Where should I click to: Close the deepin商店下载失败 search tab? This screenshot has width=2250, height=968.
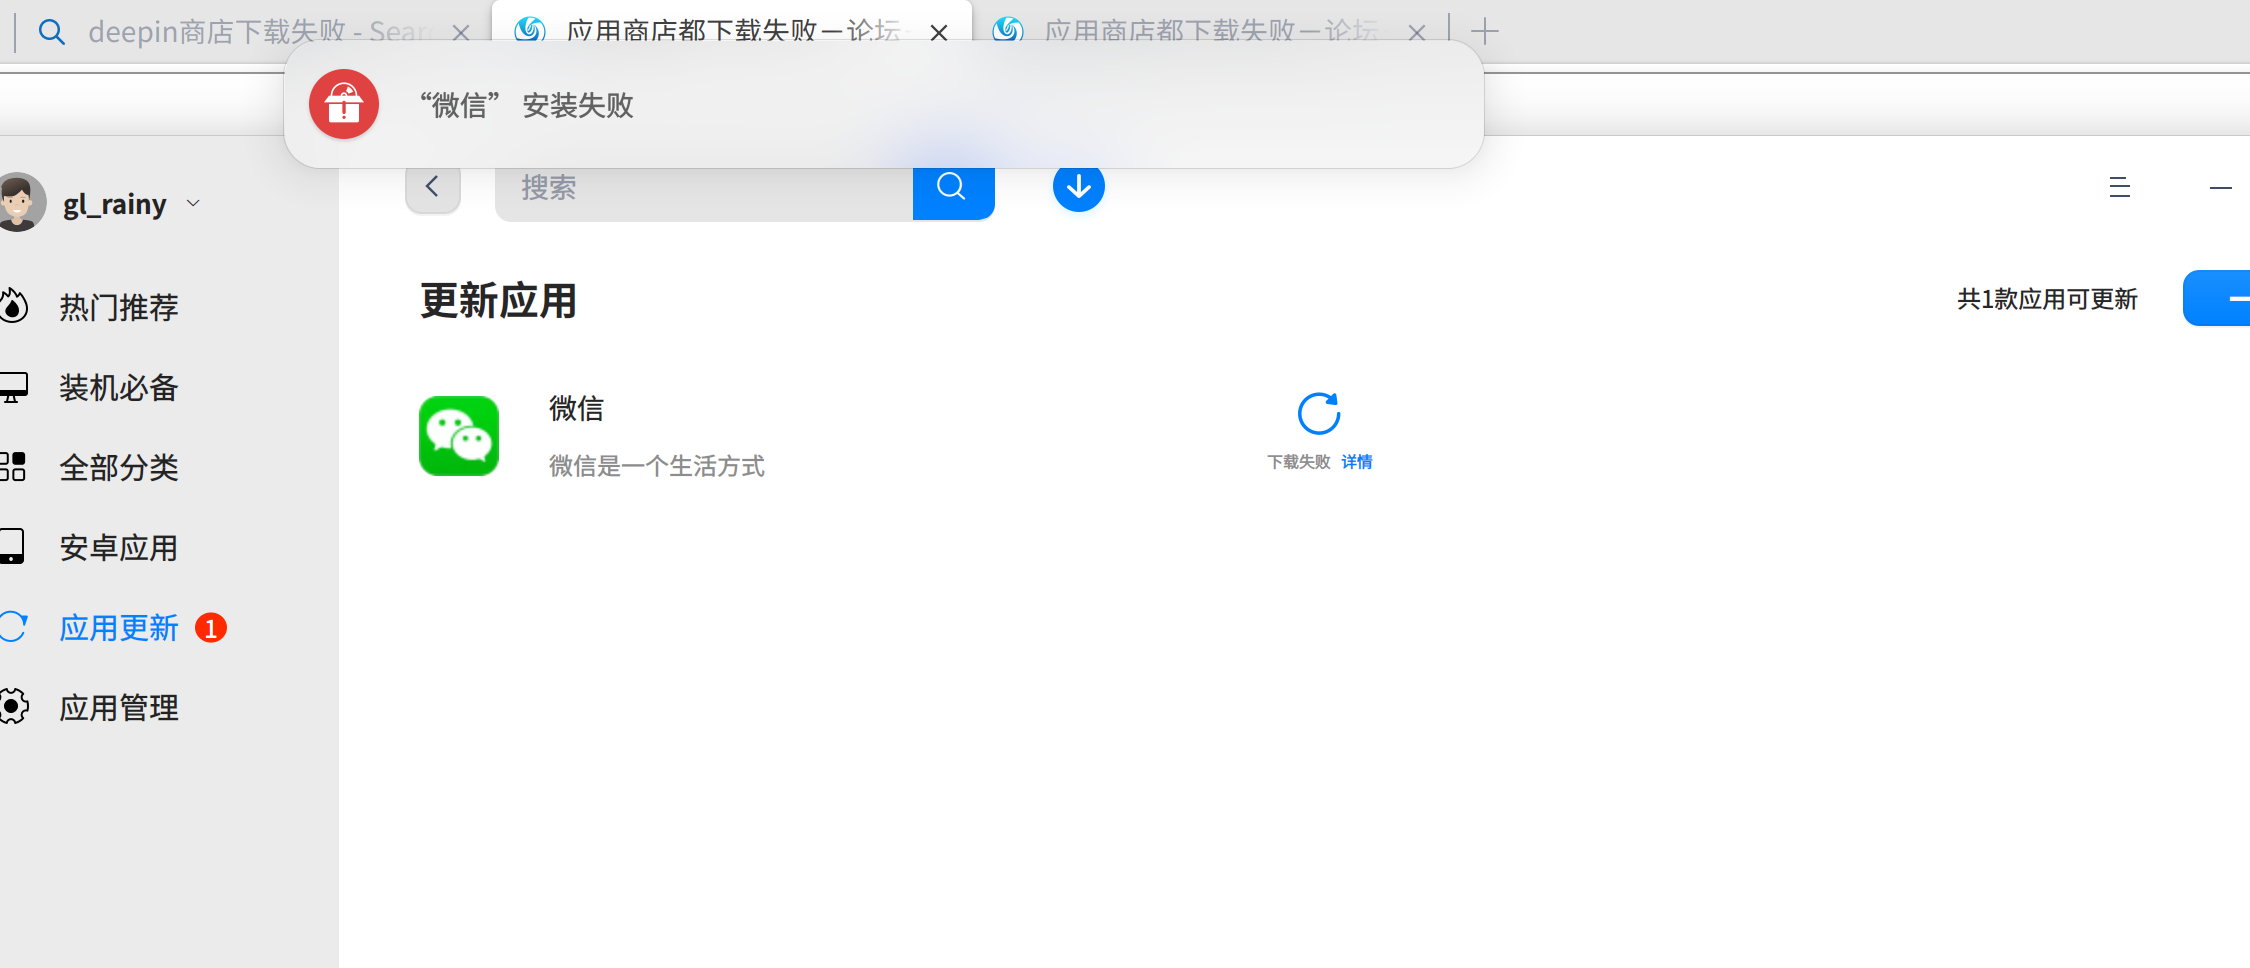(461, 33)
